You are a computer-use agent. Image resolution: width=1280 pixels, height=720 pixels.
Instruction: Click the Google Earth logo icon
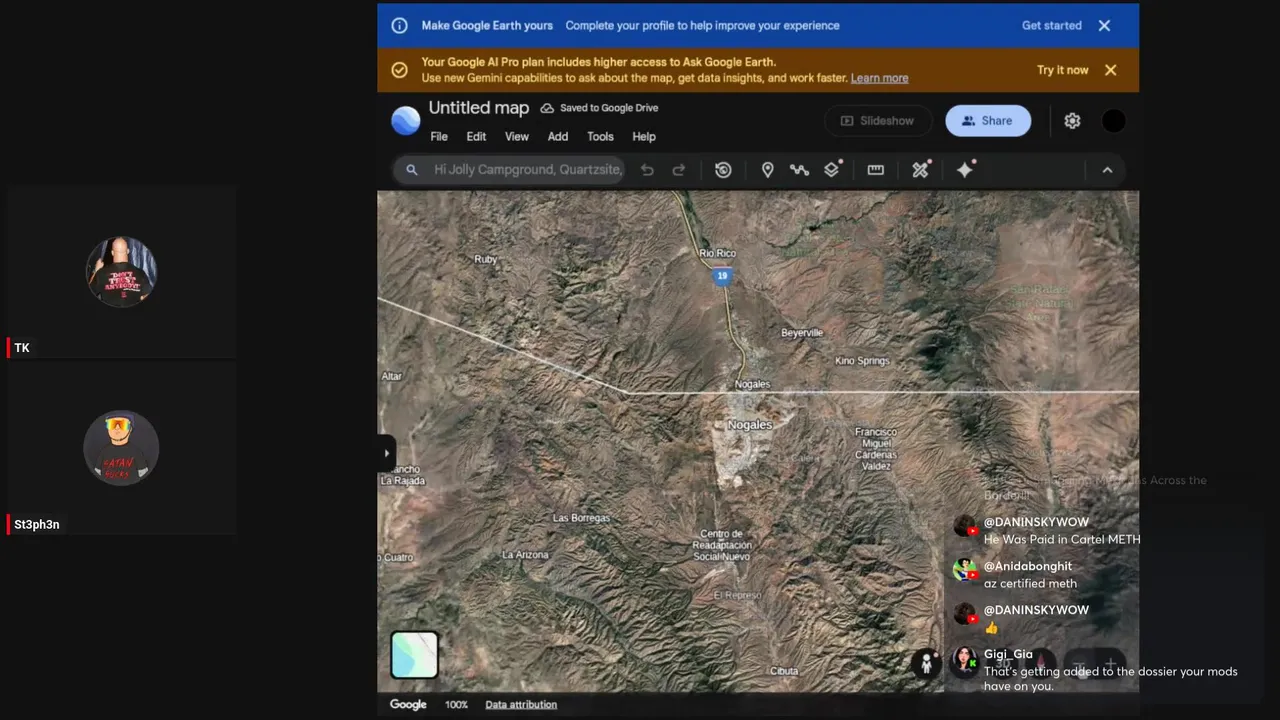[x=405, y=121]
